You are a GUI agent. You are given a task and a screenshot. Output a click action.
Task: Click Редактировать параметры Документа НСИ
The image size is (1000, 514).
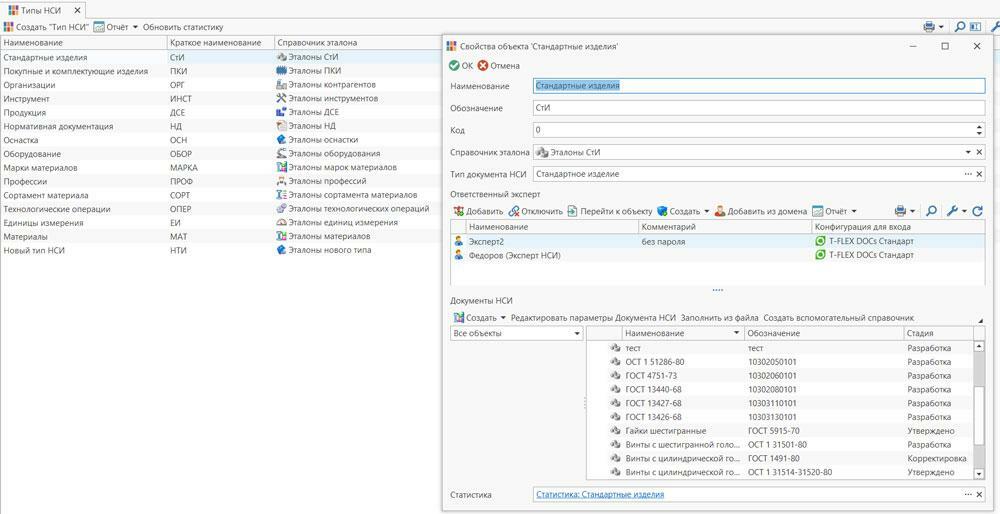click(593, 318)
